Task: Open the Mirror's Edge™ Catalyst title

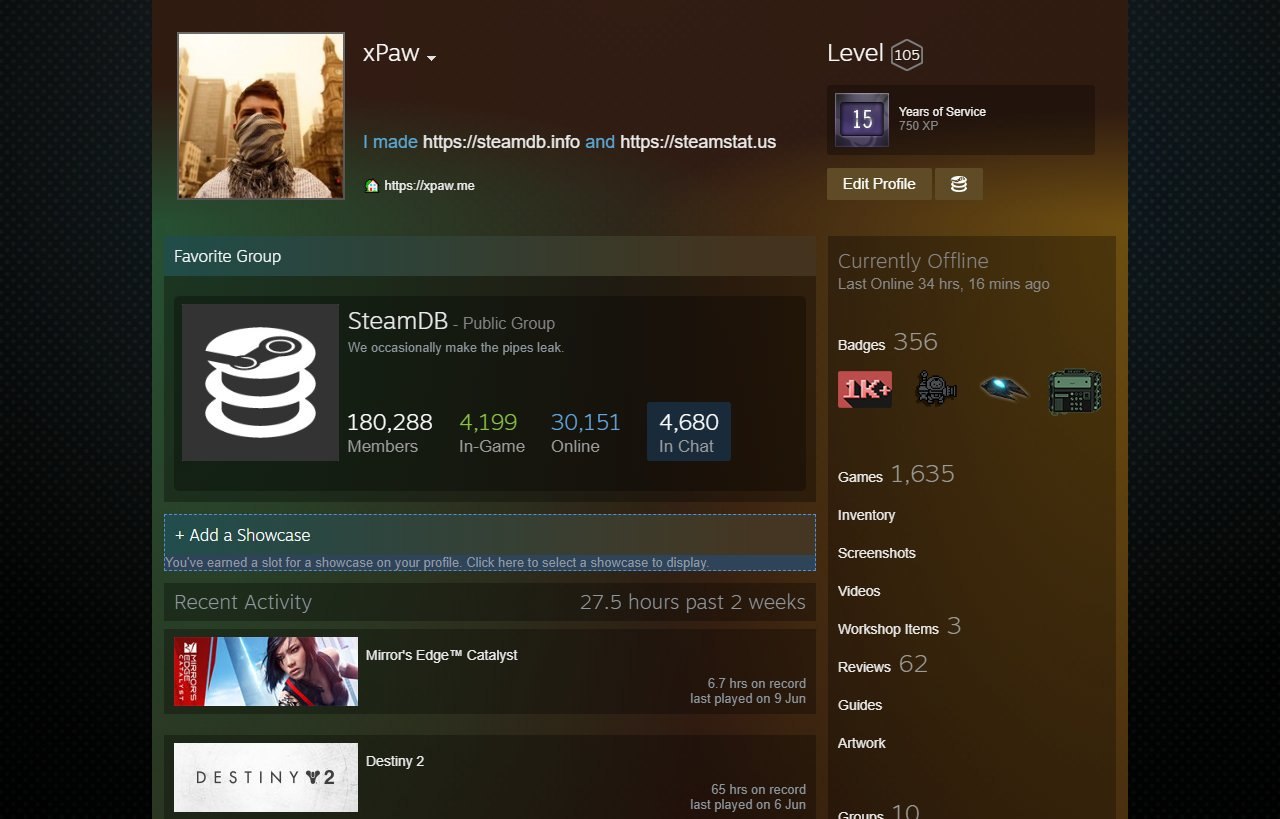Action: (442, 655)
